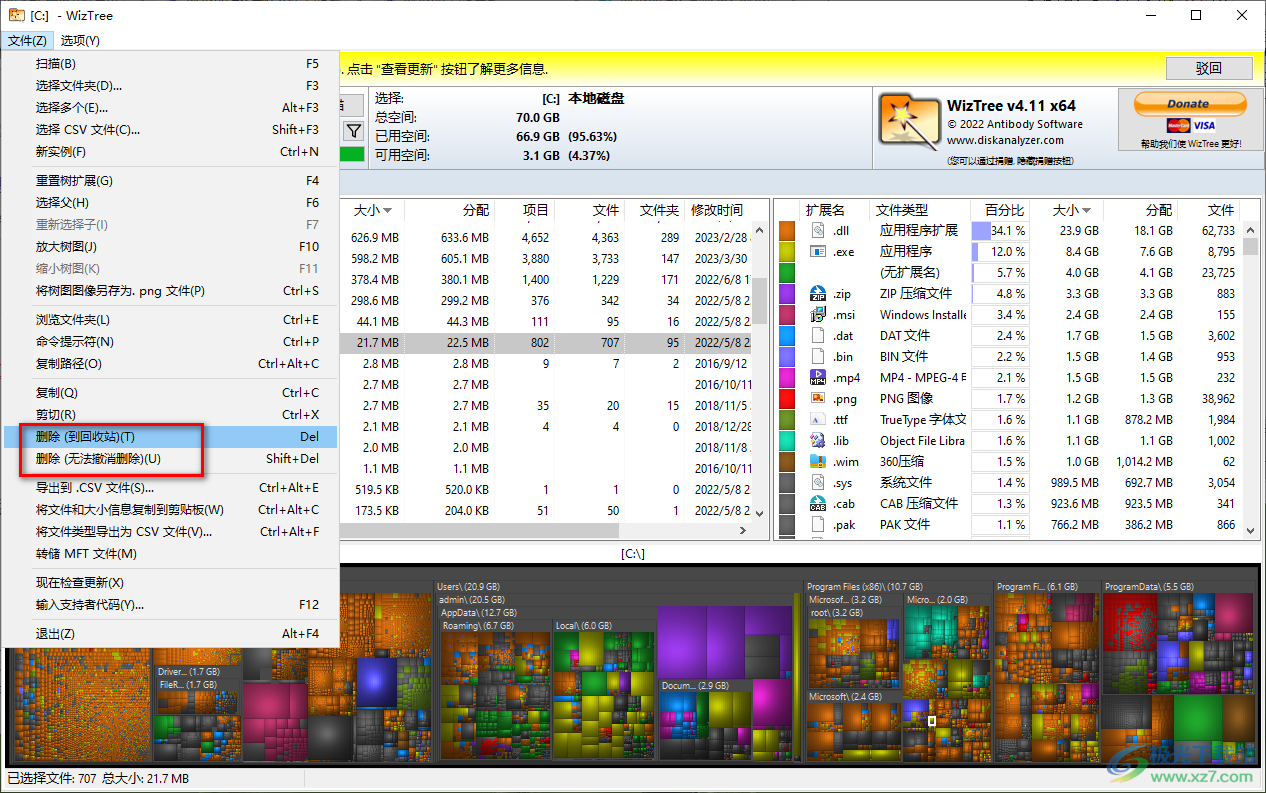
Task: Select the .cab archive icon
Action: 818,503
